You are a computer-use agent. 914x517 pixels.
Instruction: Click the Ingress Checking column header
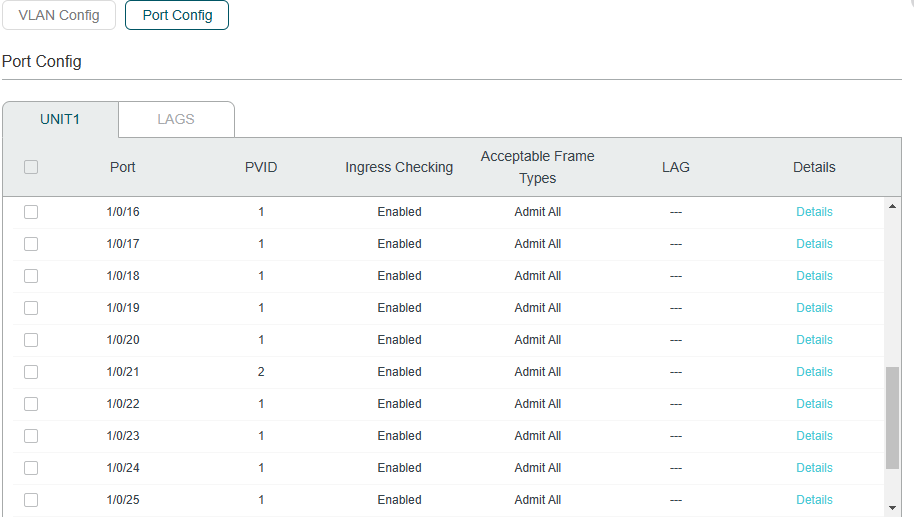click(399, 167)
